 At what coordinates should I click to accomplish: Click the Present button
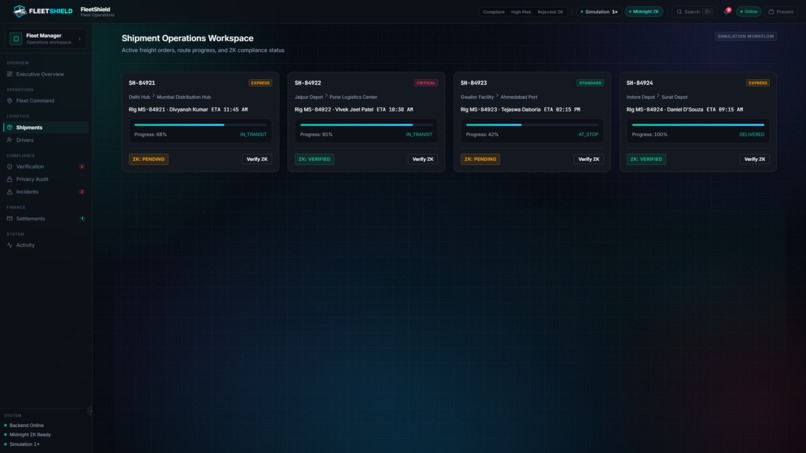pyautogui.click(x=781, y=11)
